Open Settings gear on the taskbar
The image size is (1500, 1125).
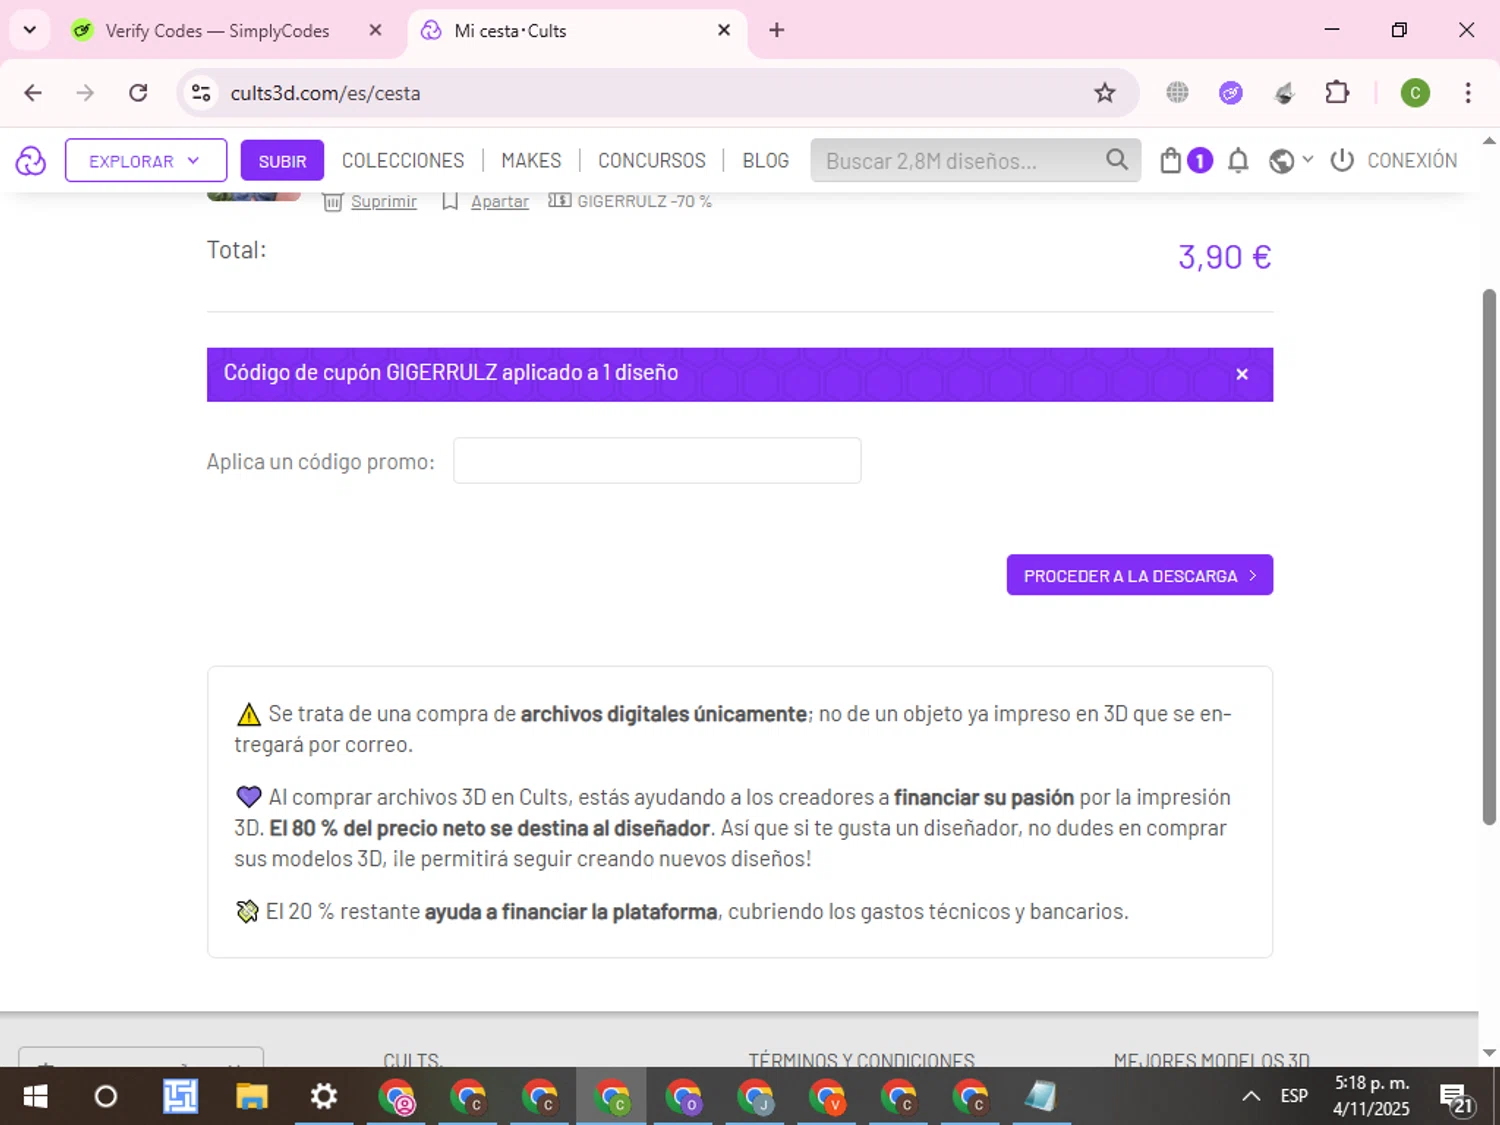tap(323, 1097)
